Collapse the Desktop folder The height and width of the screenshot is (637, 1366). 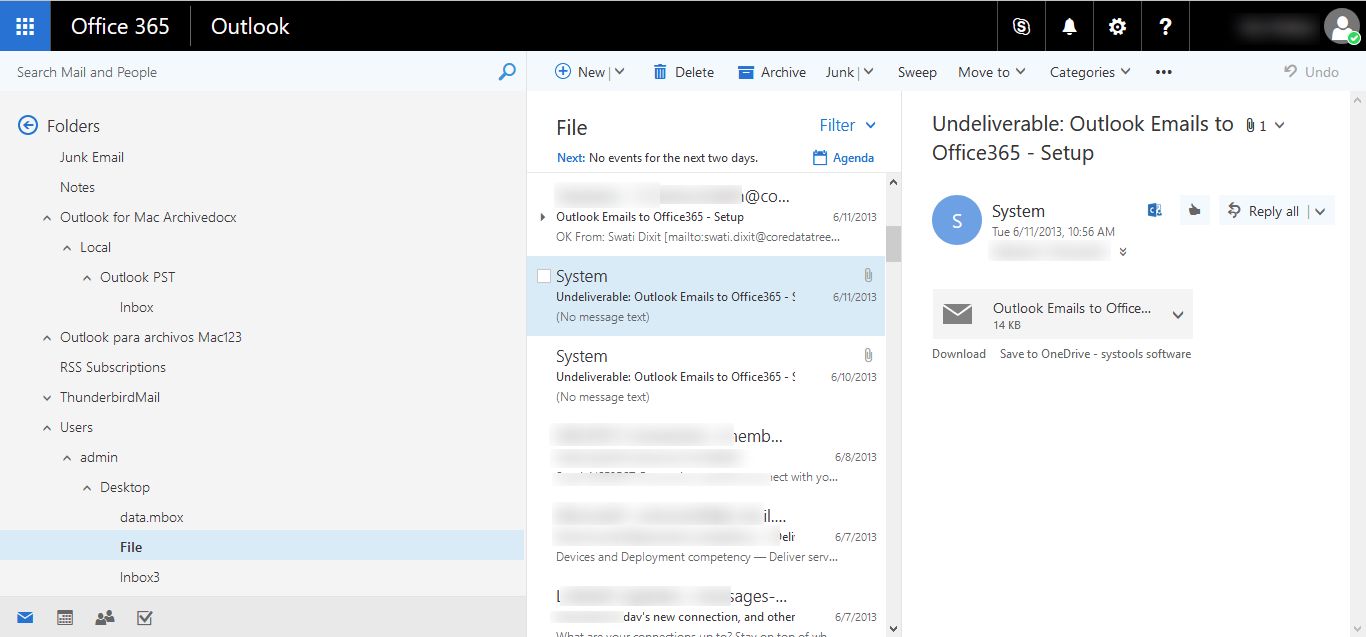87,487
